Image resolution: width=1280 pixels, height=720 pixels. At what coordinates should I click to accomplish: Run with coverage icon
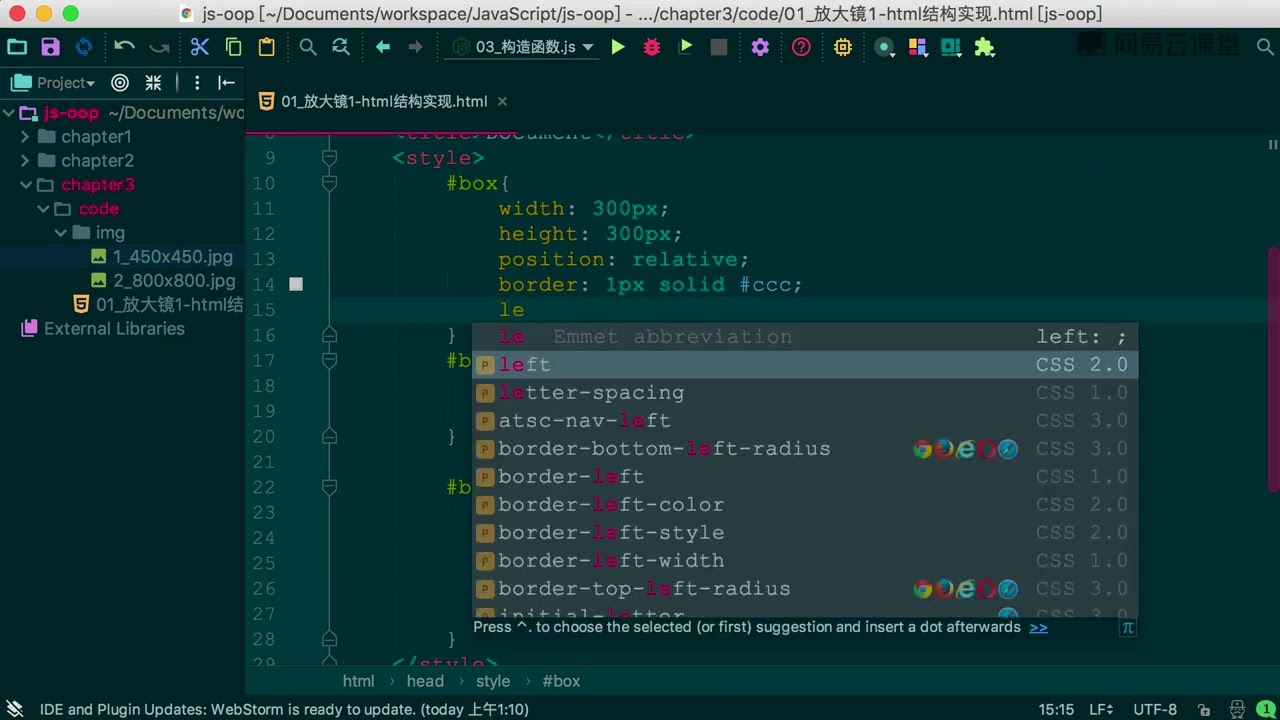point(685,47)
